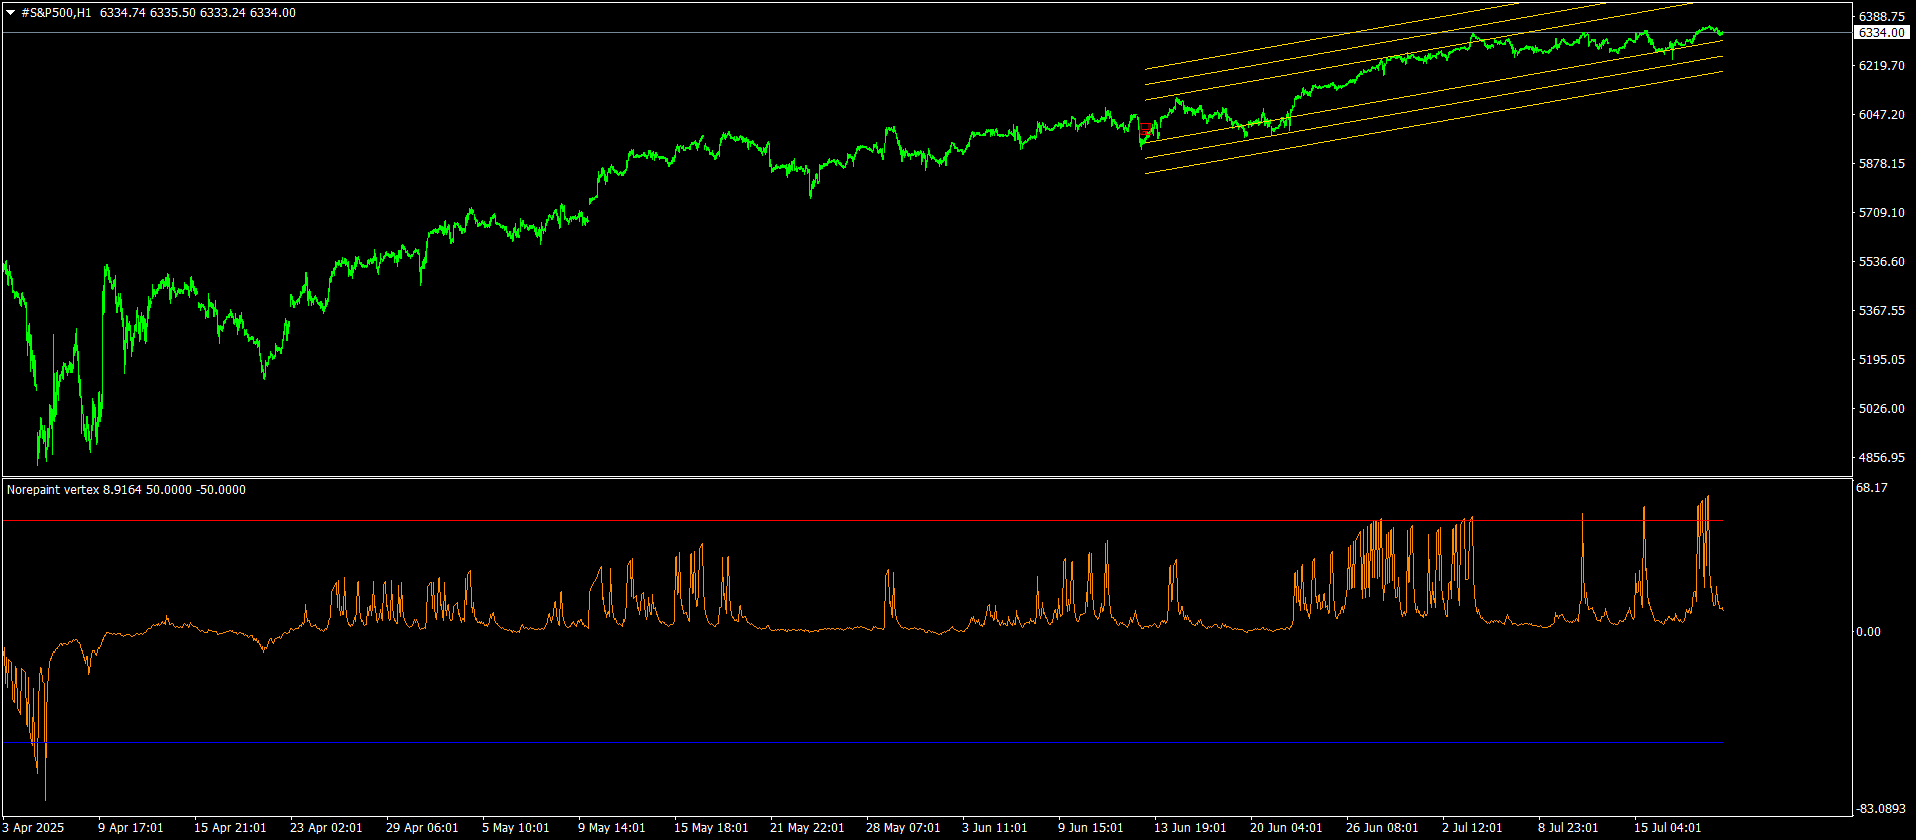
Task: Click the 6334.74 open price in header
Action: [x=122, y=13]
